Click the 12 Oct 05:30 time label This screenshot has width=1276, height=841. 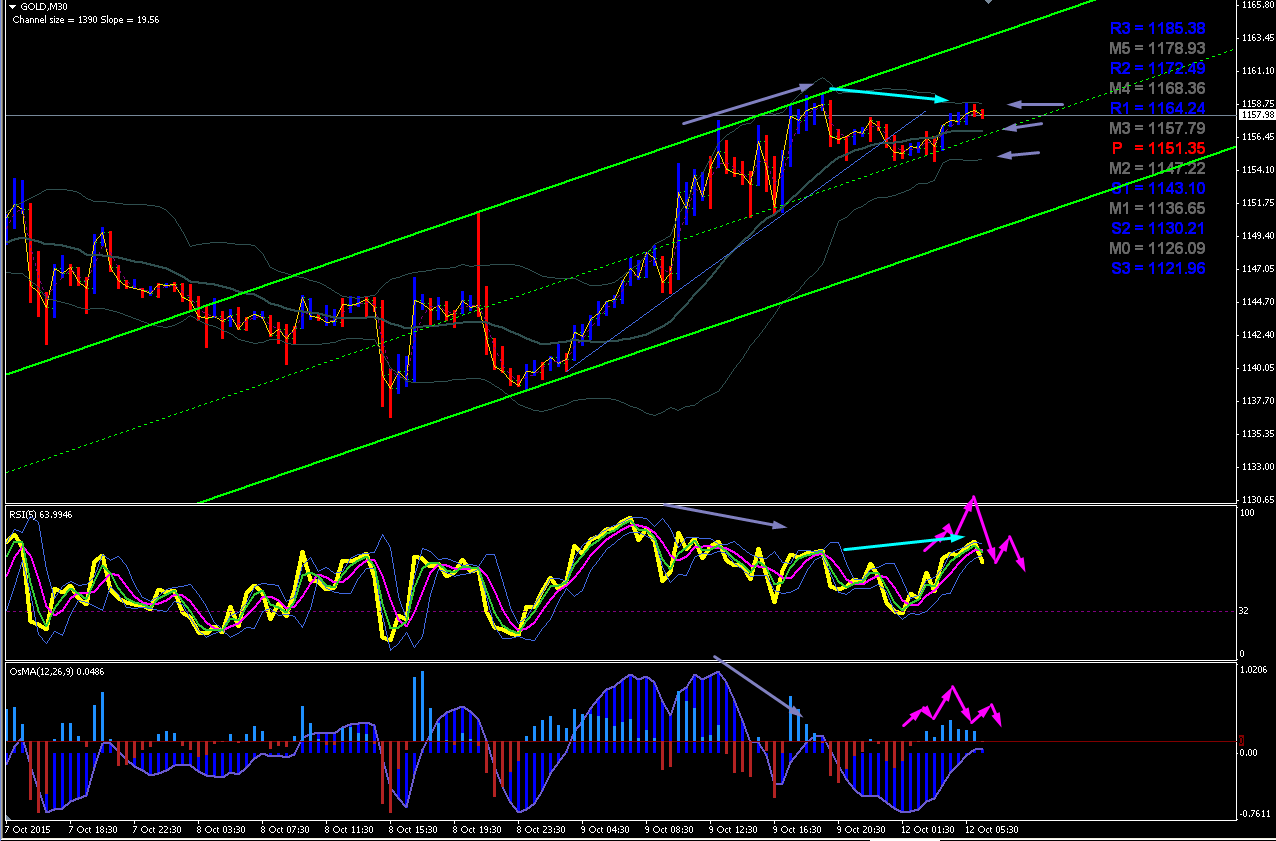pyautogui.click(x=992, y=830)
